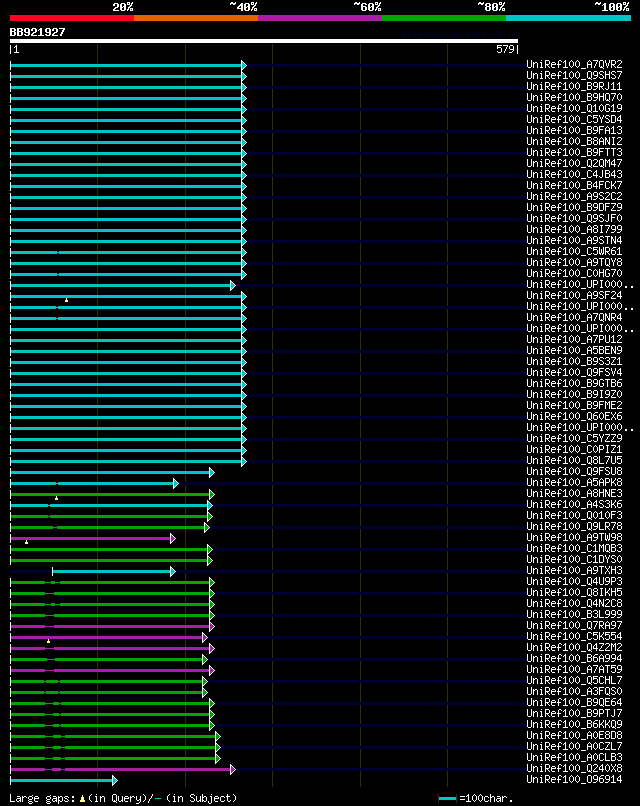Click the purple arrowhead on the UniRef100_C5K554 row

(205, 637)
